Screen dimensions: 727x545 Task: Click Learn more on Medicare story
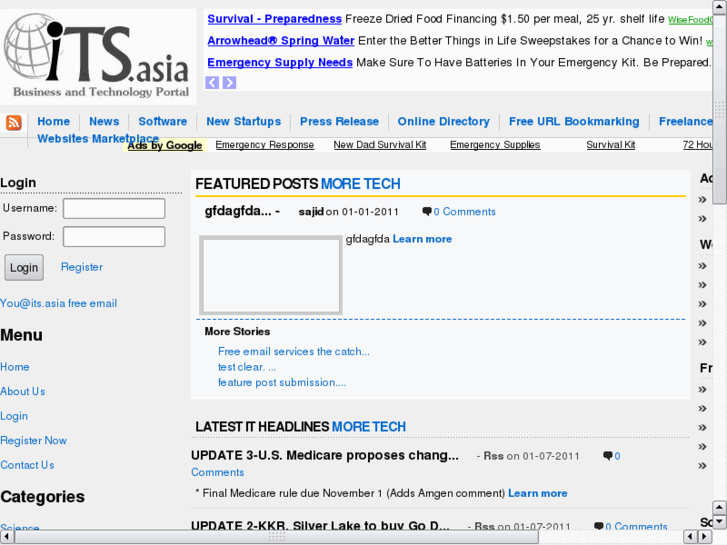538,494
